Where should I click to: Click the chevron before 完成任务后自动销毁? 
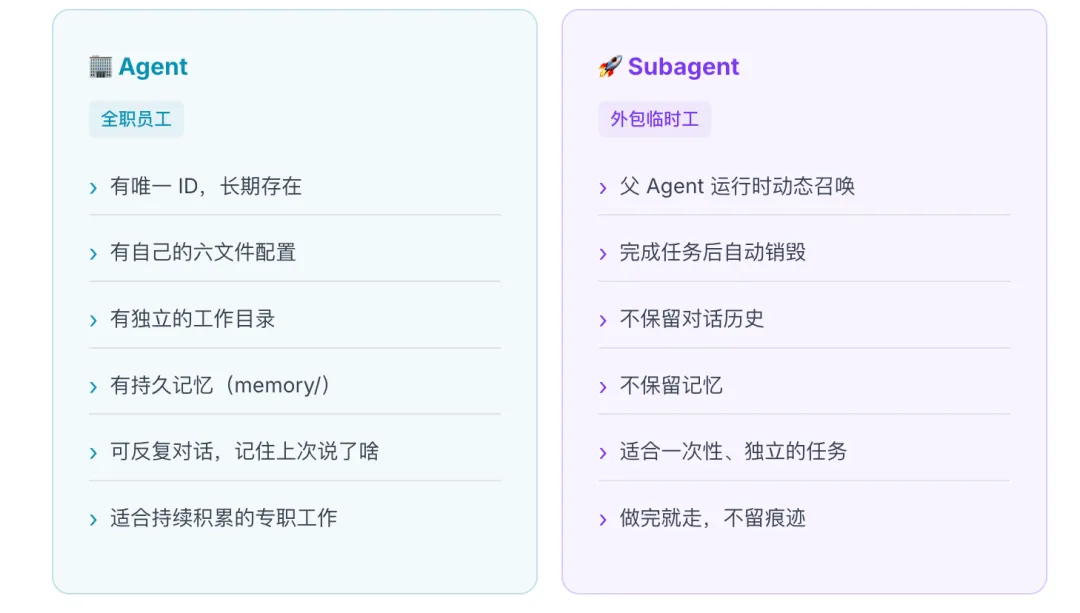(603, 254)
